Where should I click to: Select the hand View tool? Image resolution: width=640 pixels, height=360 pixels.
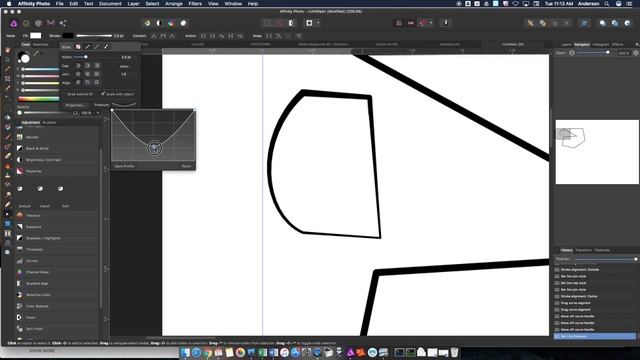(7, 50)
